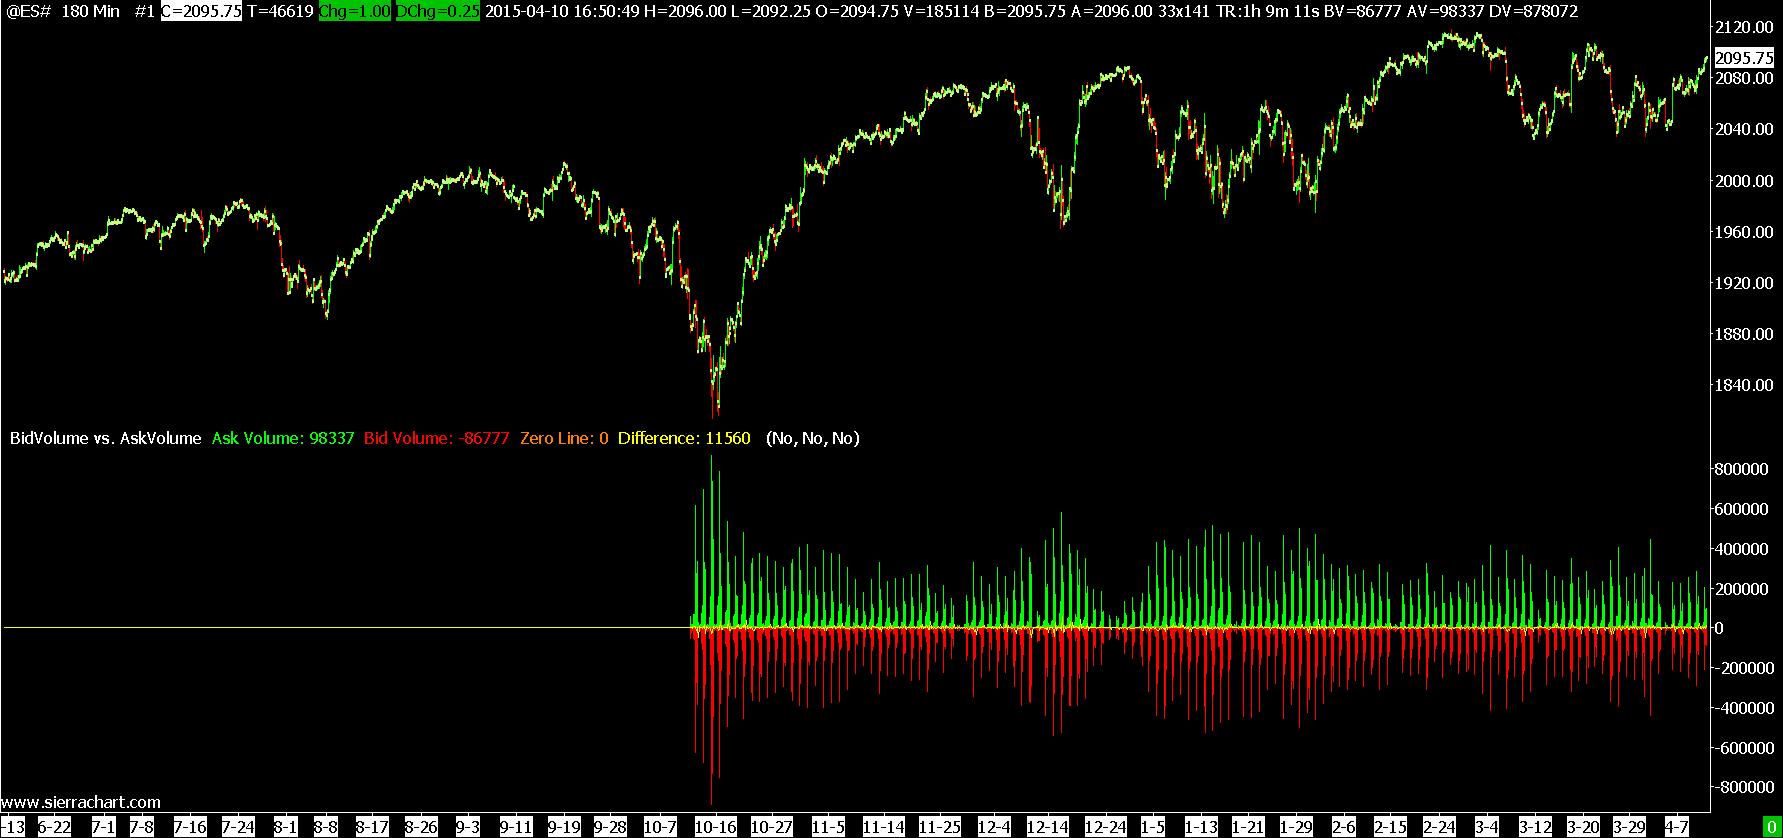The image size is (1783, 838).
Task: Select the 7-16 date on the time axis
Action: coord(190,827)
